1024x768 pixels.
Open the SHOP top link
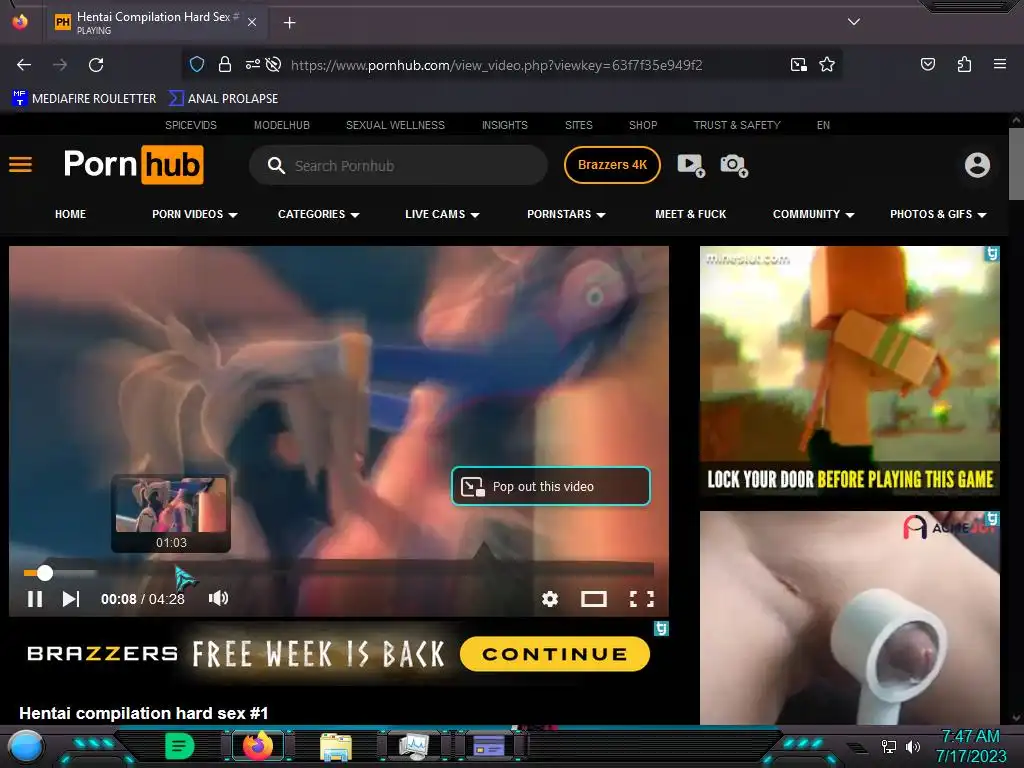point(643,125)
